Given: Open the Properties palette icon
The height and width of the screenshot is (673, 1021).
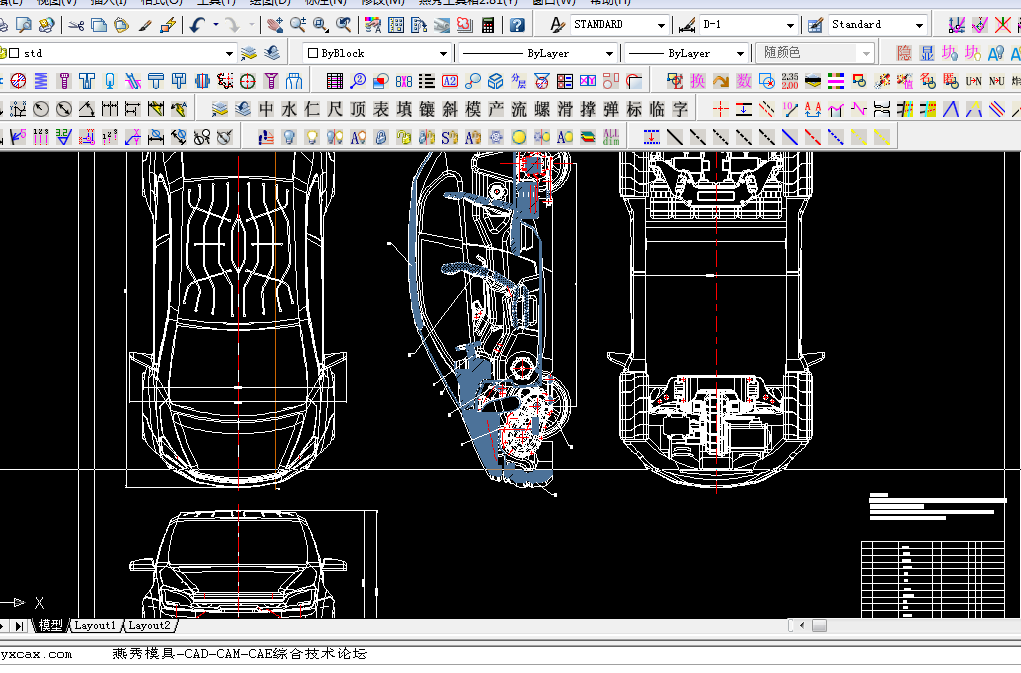Looking at the screenshot, I should click(x=373, y=25).
